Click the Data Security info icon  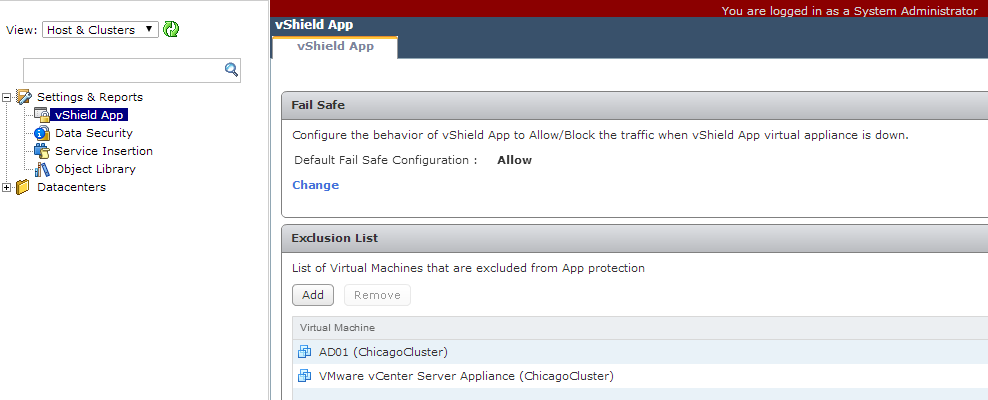click(x=42, y=133)
